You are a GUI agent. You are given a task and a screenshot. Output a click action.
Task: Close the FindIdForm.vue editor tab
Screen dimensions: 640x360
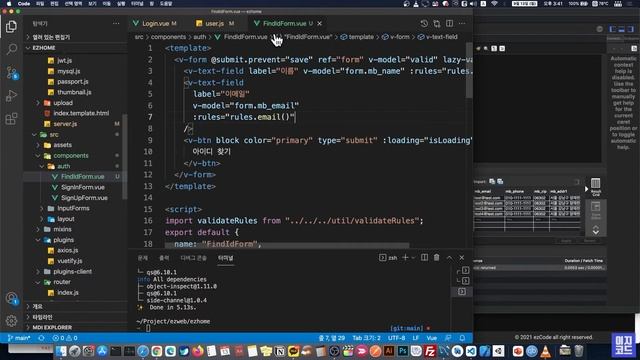tap(320, 24)
